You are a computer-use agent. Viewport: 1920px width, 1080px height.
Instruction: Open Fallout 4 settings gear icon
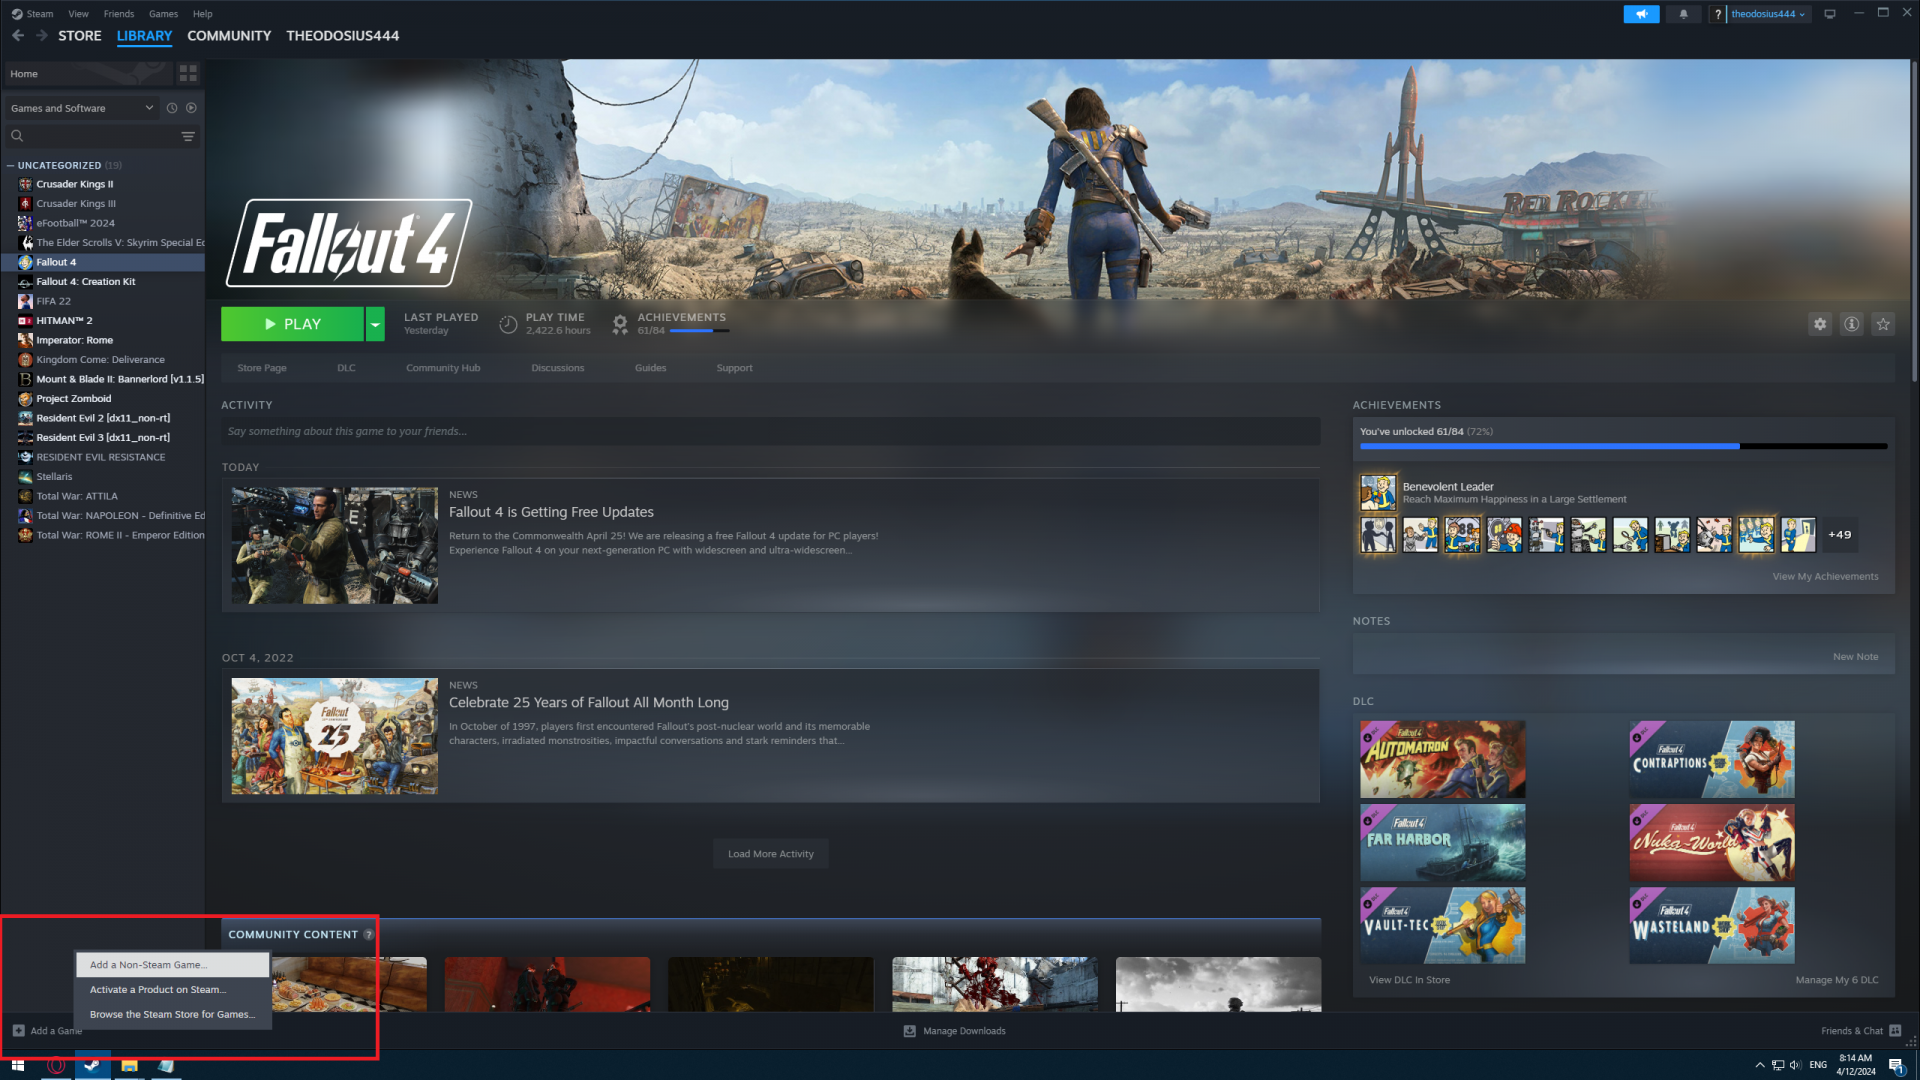tap(1820, 324)
